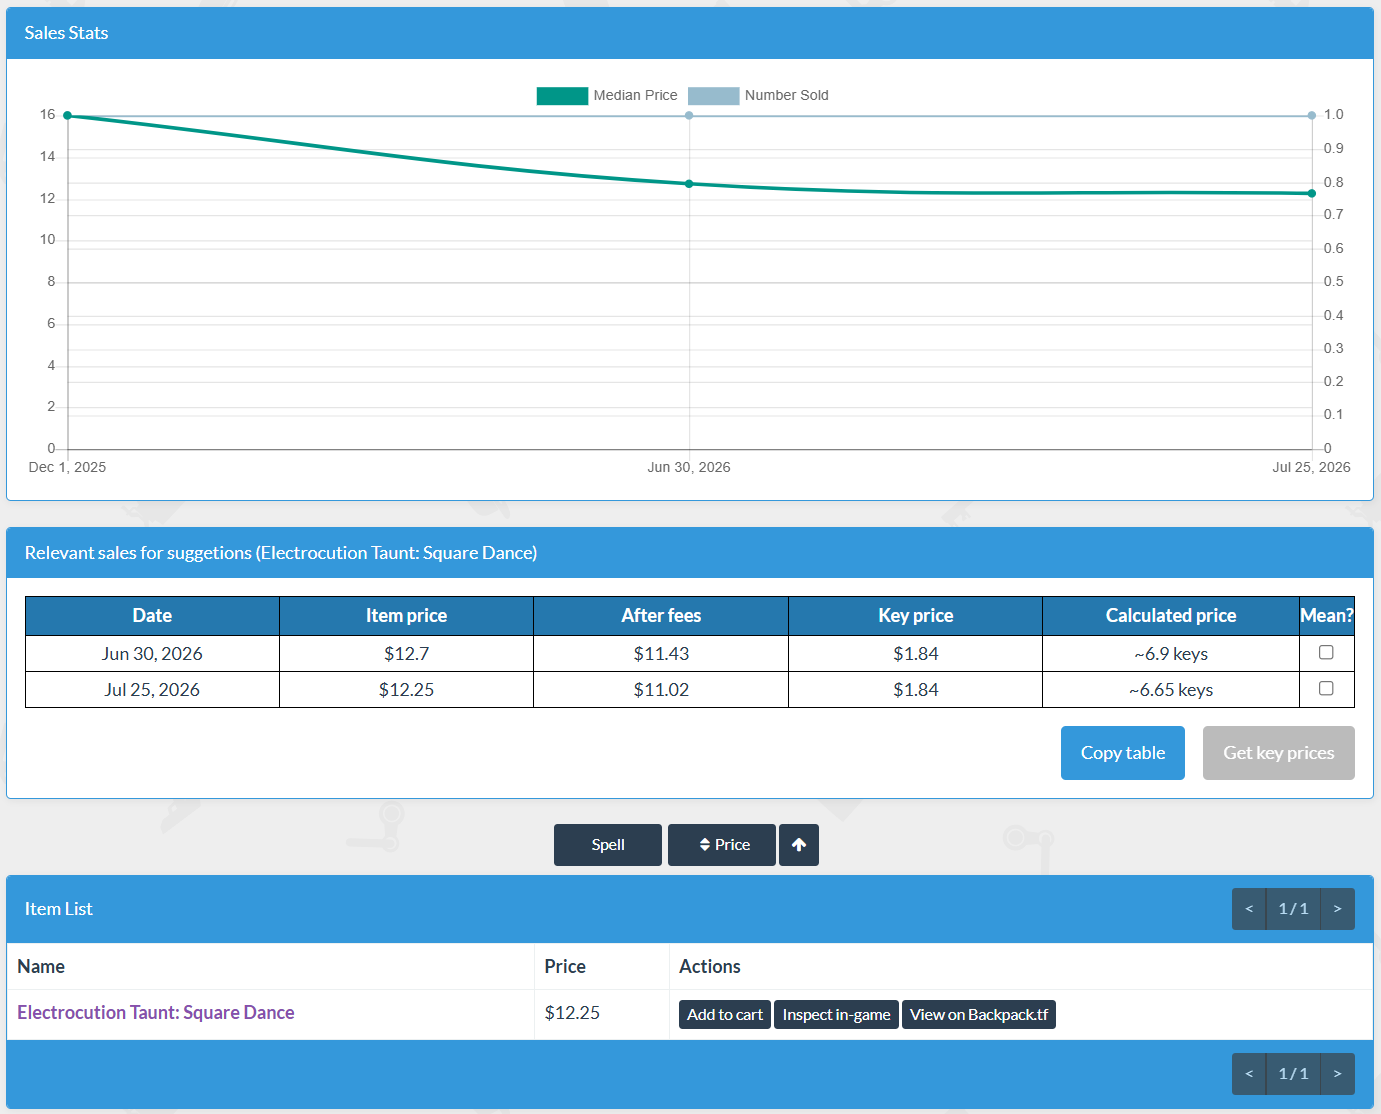1381x1114 pixels.
Task: Click the 1/1 page indicator at bottom
Action: coord(1293,1074)
